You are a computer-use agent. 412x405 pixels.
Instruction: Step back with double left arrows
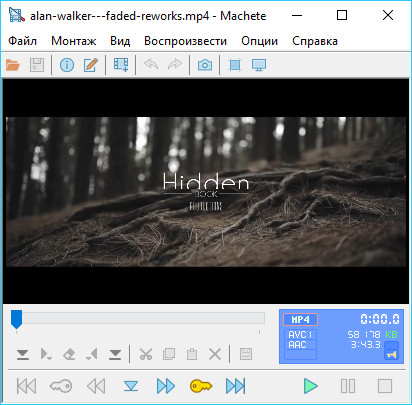pos(96,386)
